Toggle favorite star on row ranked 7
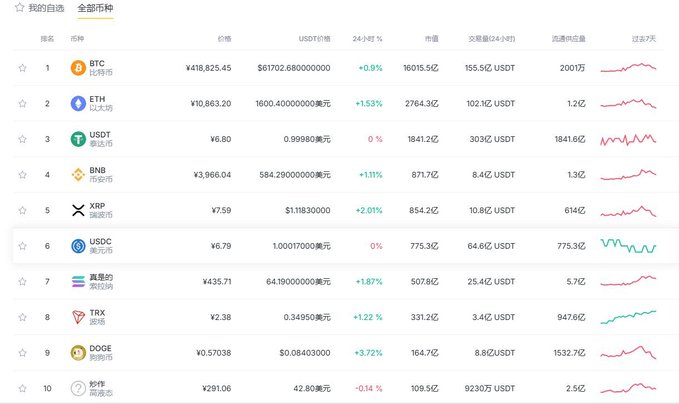Viewport: 679px width, 404px height. pyautogui.click(x=23, y=281)
